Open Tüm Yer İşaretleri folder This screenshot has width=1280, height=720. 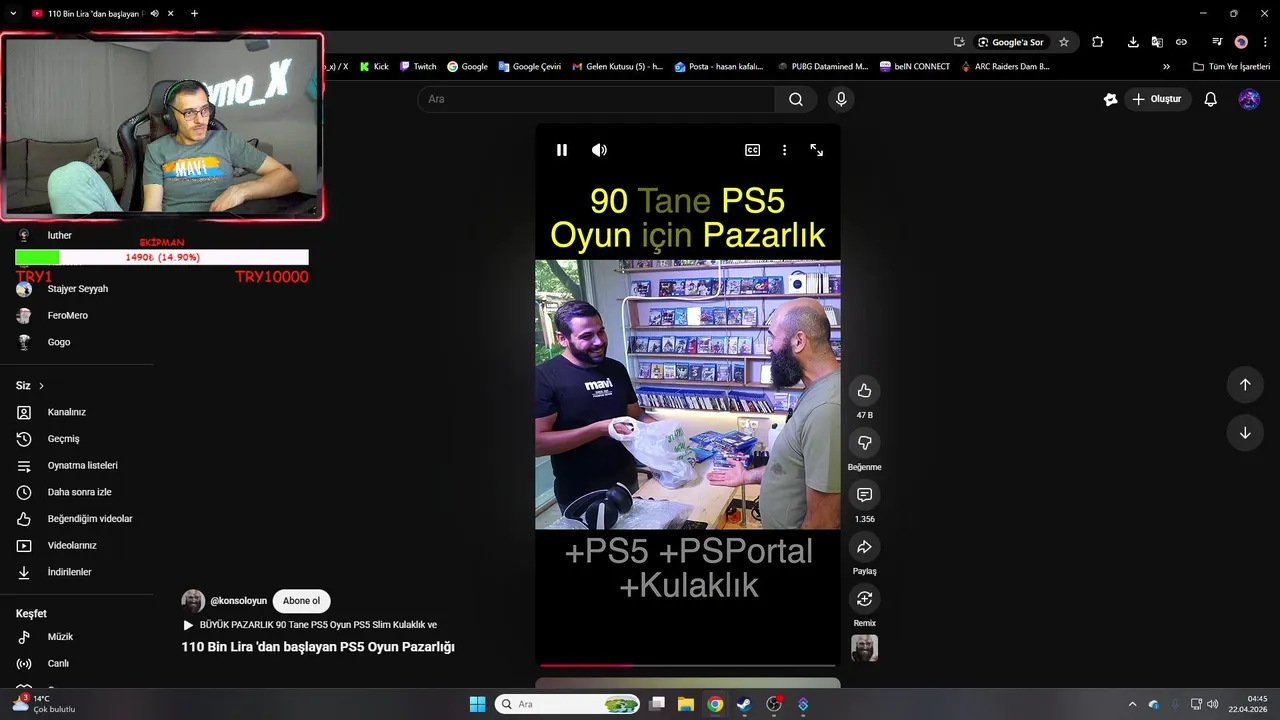tap(1232, 67)
